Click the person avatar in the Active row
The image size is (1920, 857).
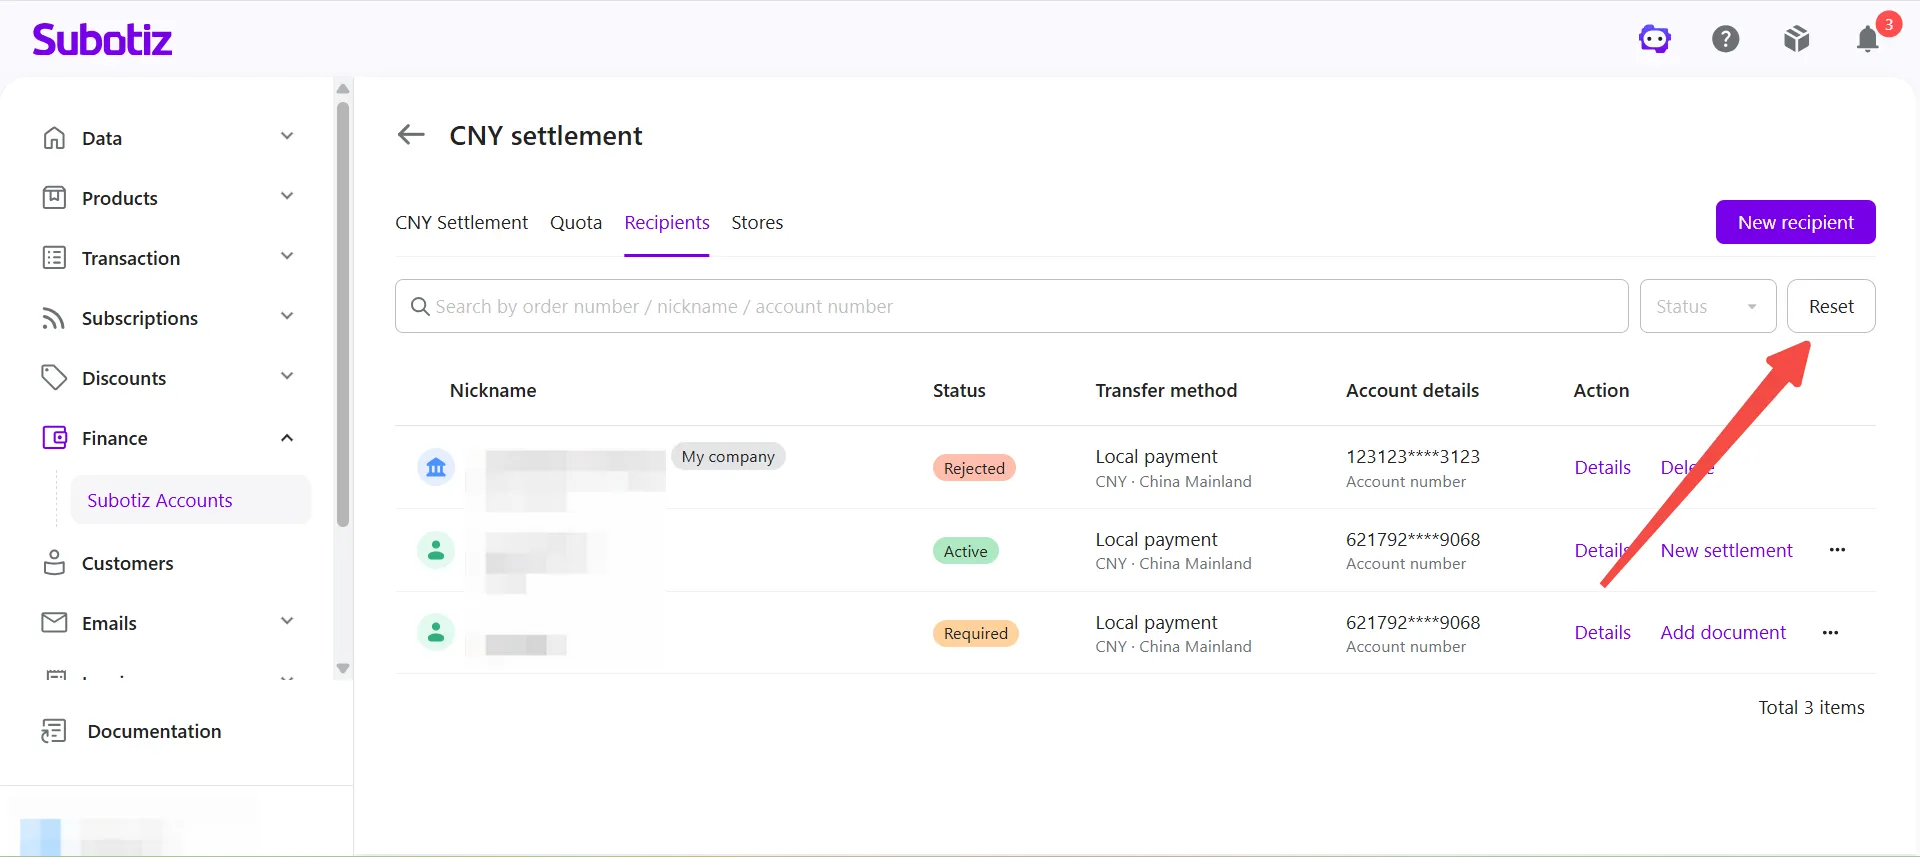coord(436,550)
